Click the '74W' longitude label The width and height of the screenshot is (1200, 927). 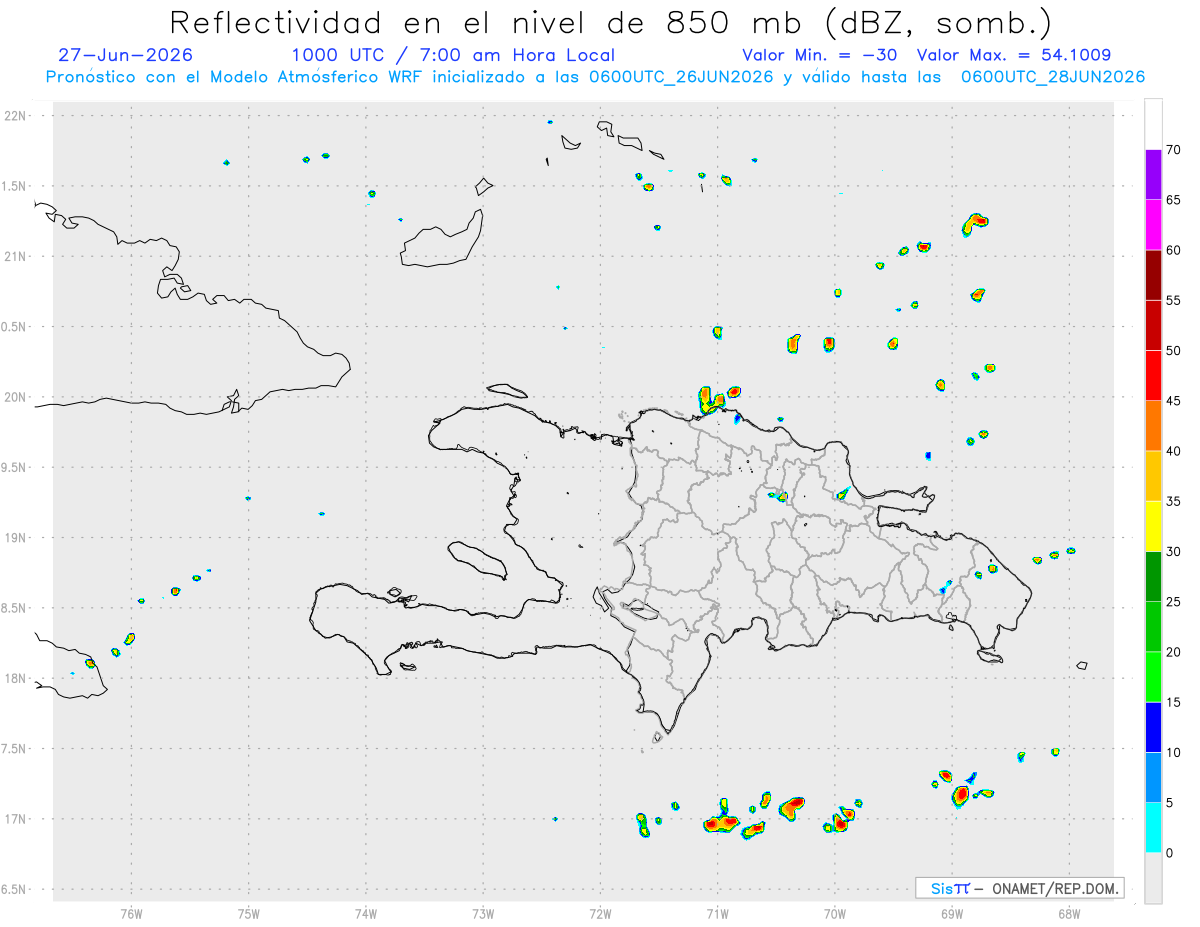pyautogui.click(x=366, y=914)
